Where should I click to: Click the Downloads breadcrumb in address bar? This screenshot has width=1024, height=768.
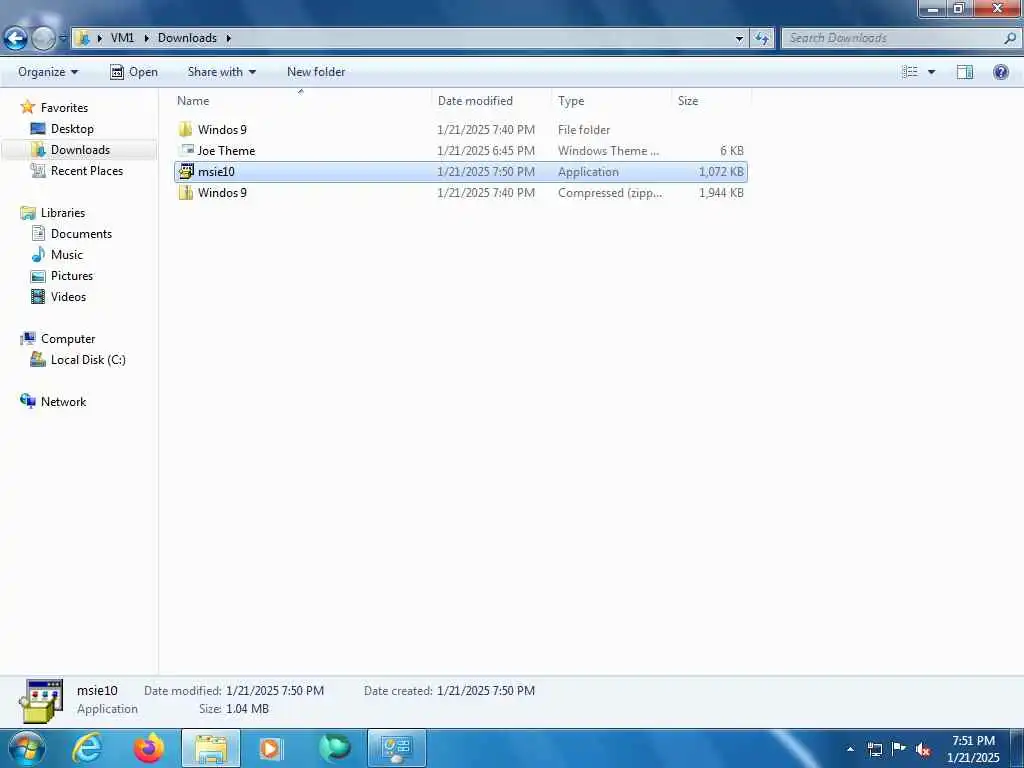point(187,38)
